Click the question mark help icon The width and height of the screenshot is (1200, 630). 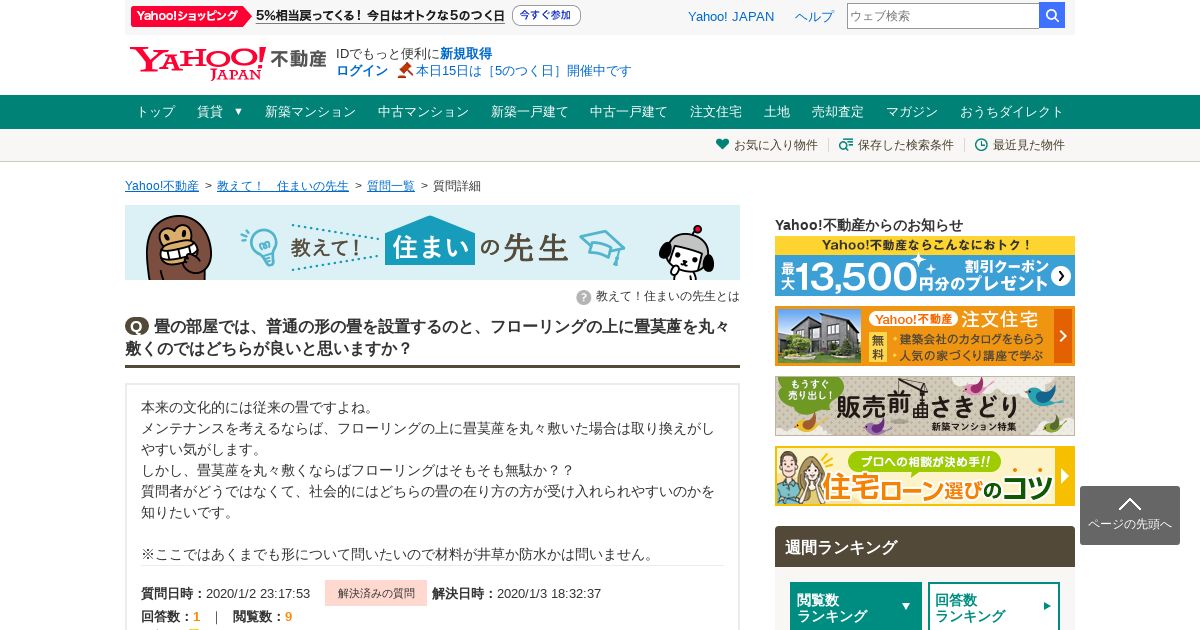pos(584,297)
